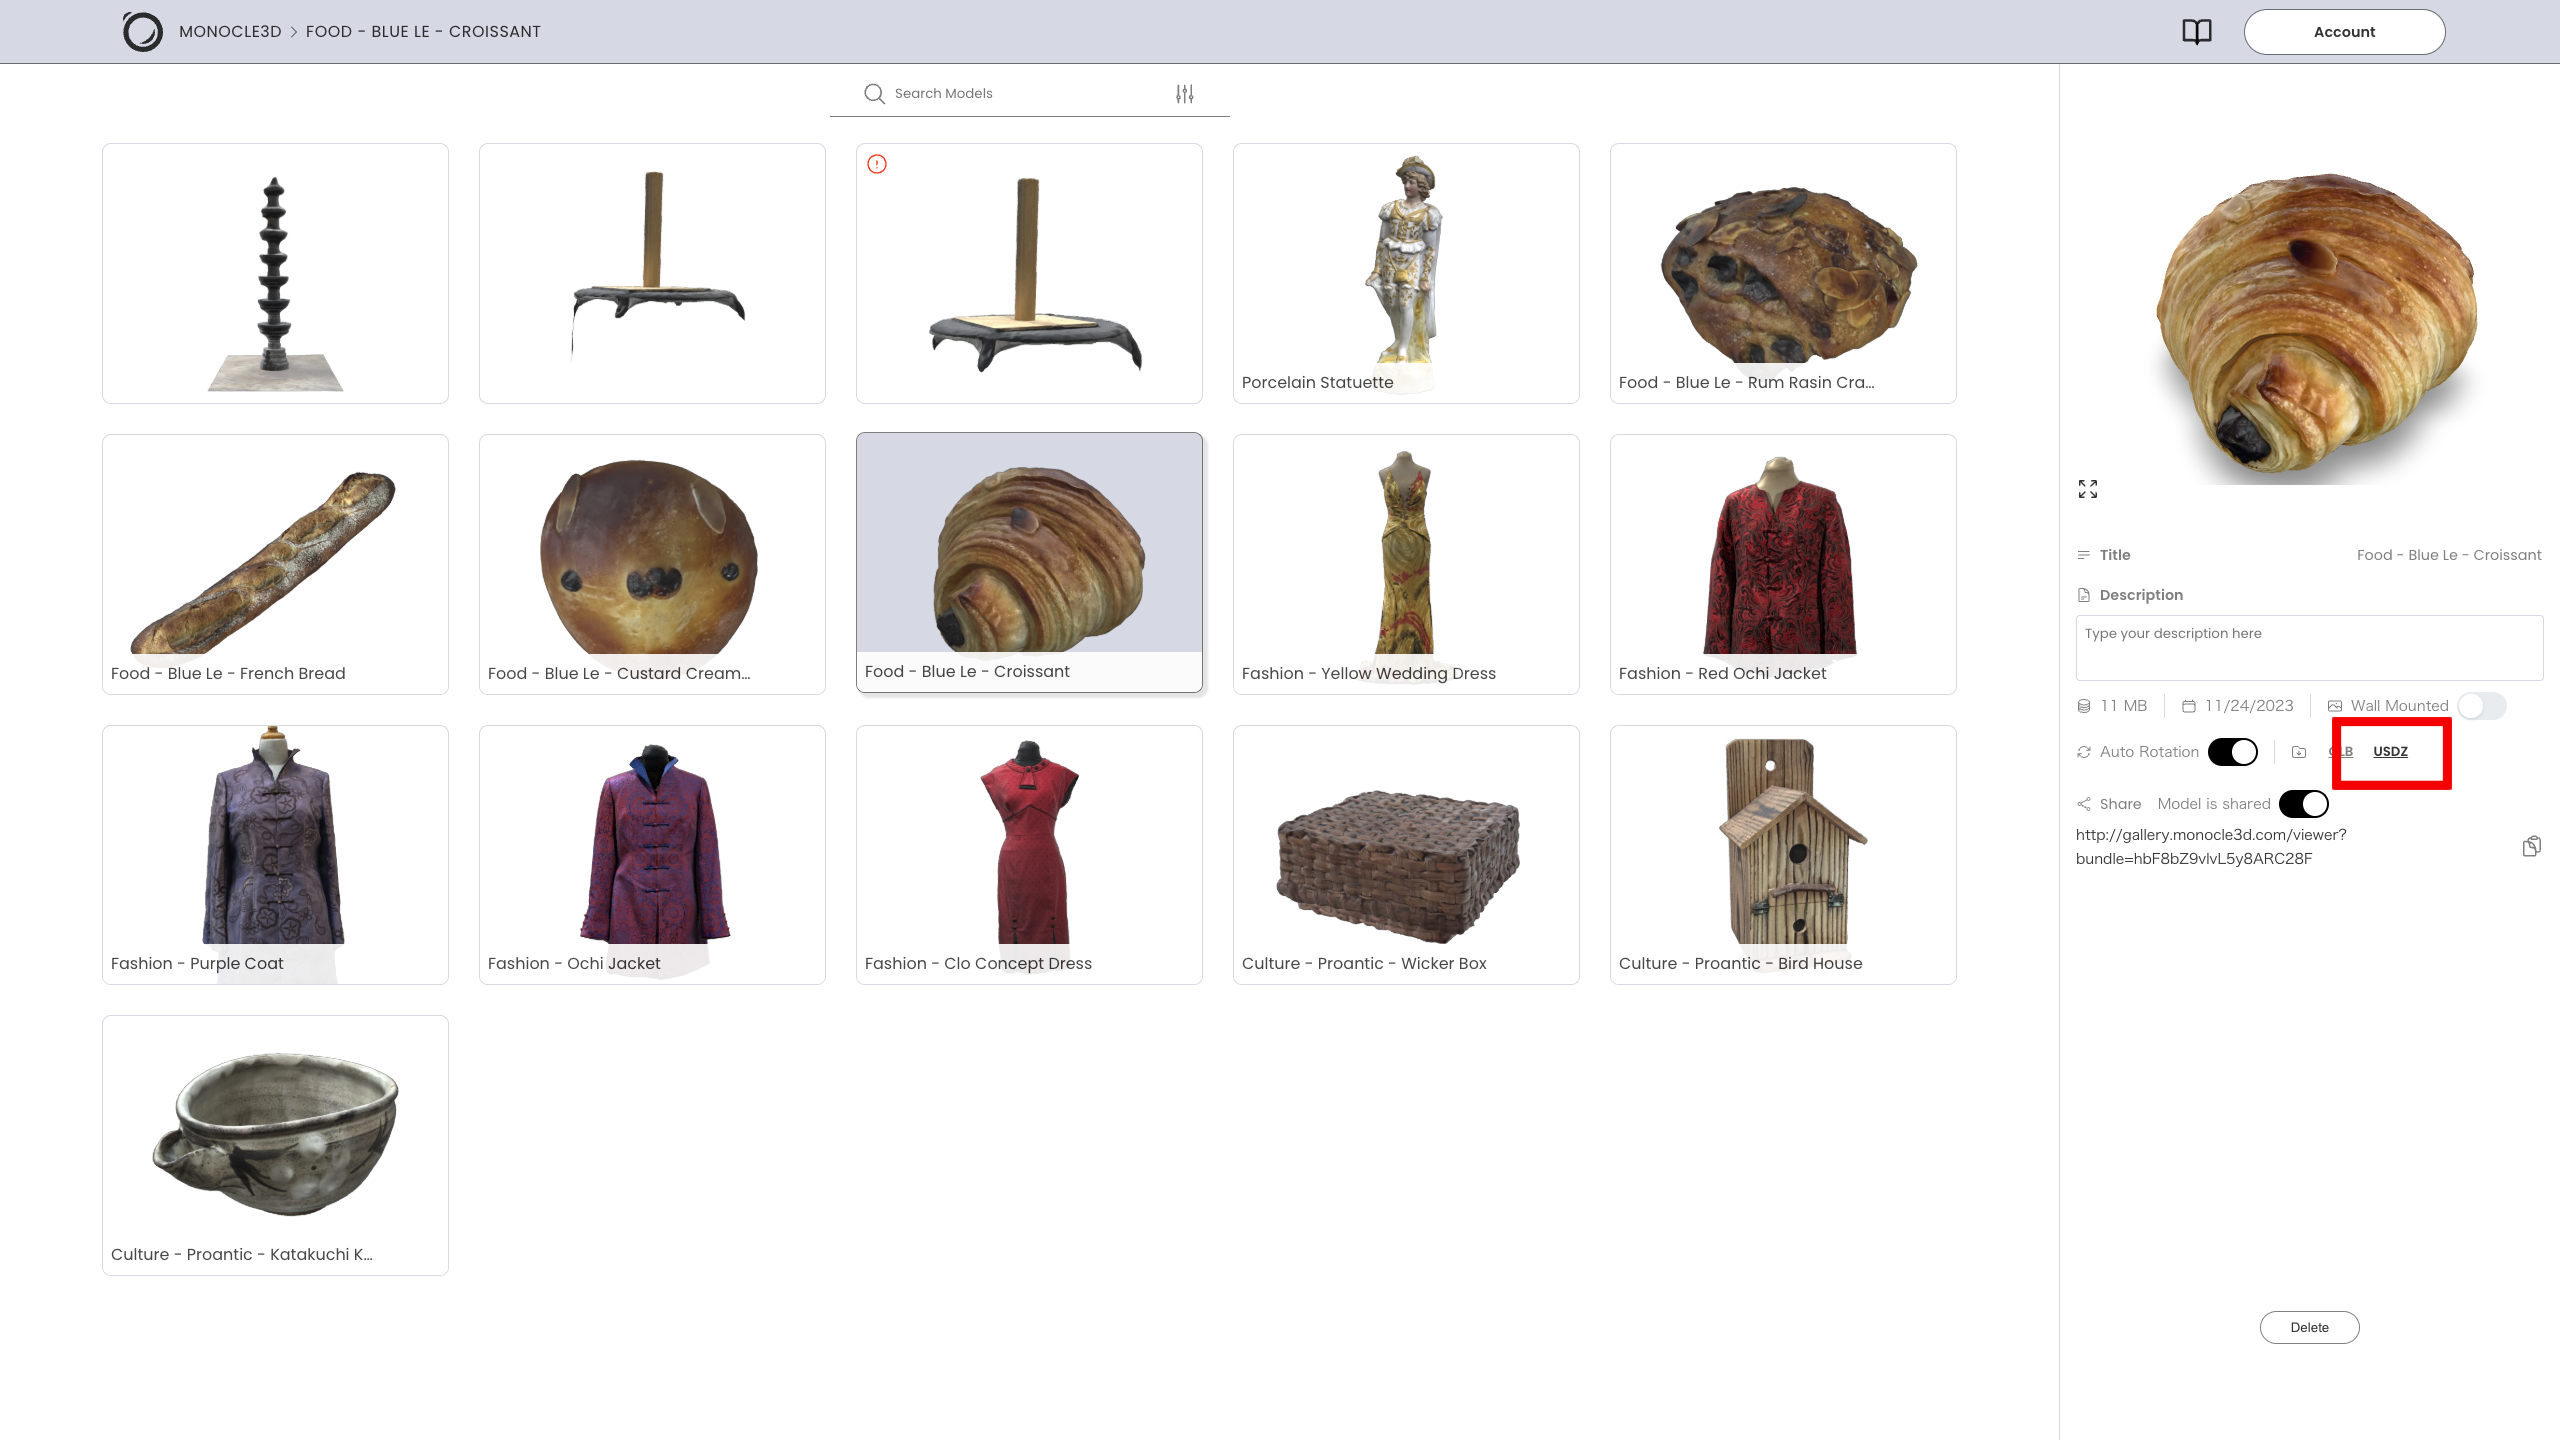Open the documentation book icon
The image size is (2560, 1440).
click(x=2196, y=32)
